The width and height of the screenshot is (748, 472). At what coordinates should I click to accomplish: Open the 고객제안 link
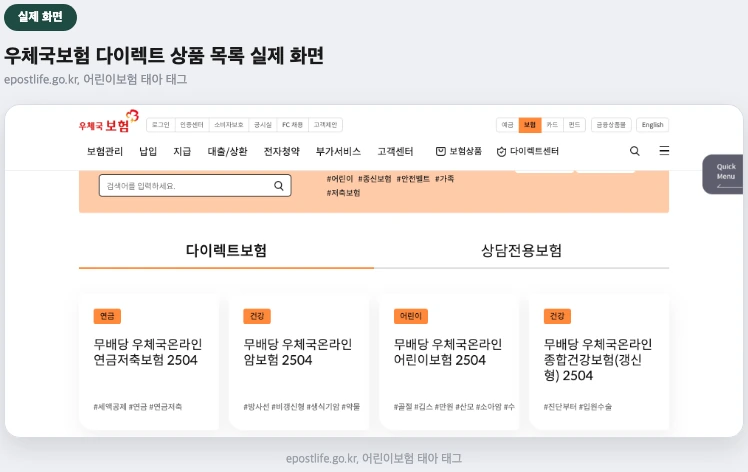click(x=325, y=125)
